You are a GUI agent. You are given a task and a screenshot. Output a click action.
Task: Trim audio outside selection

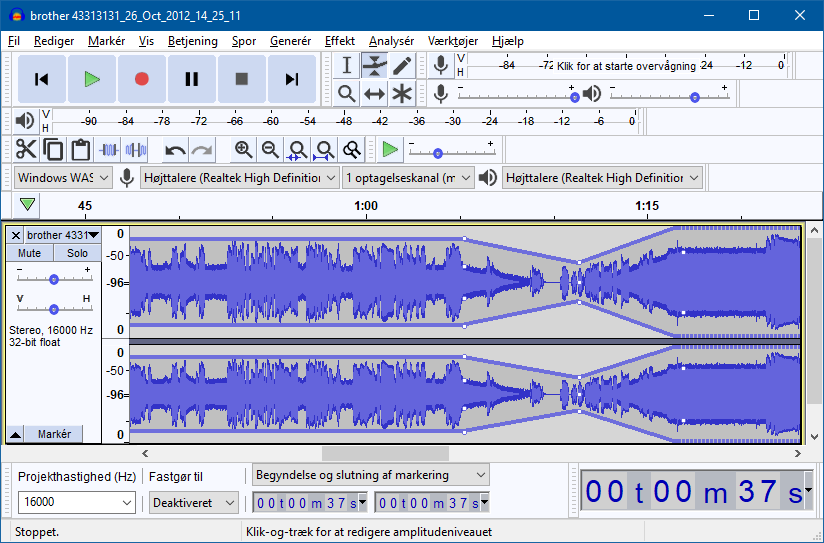tap(108, 149)
